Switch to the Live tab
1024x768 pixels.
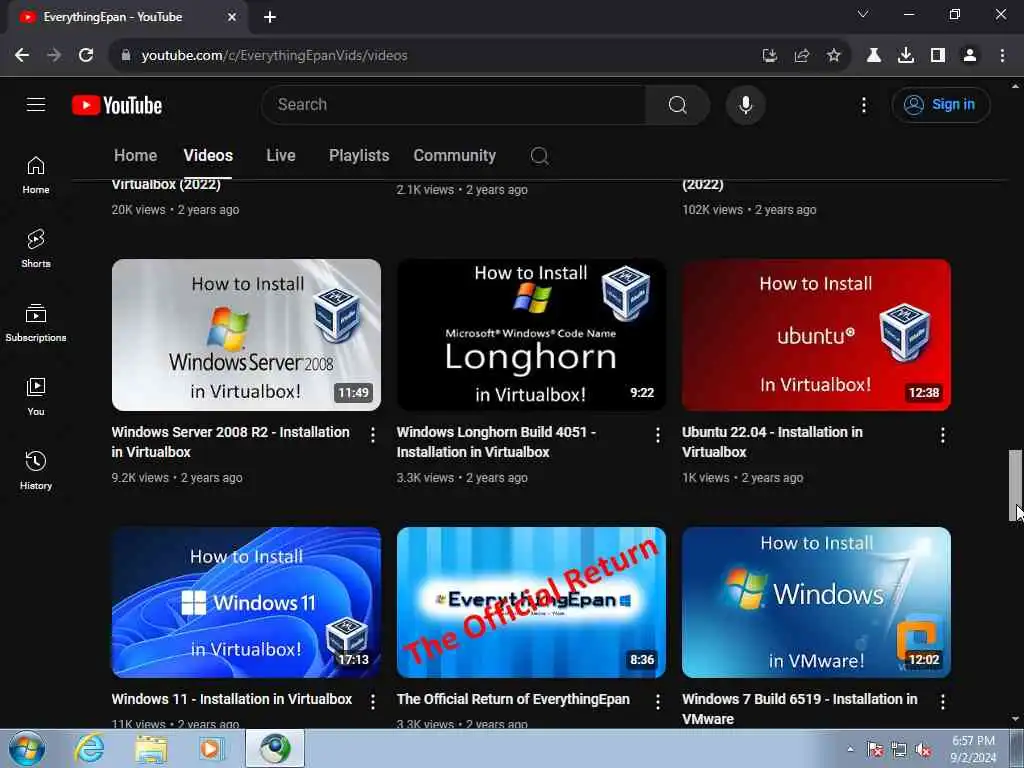click(x=281, y=155)
